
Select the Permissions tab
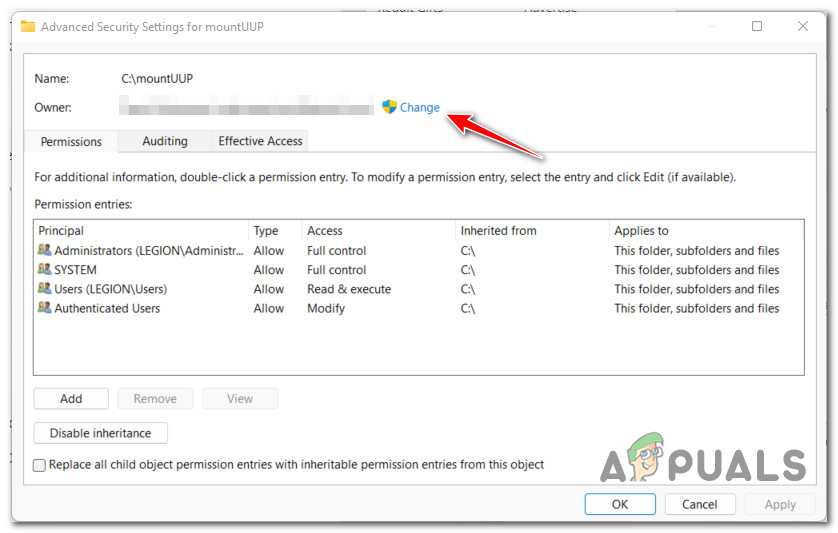(71, 142)
